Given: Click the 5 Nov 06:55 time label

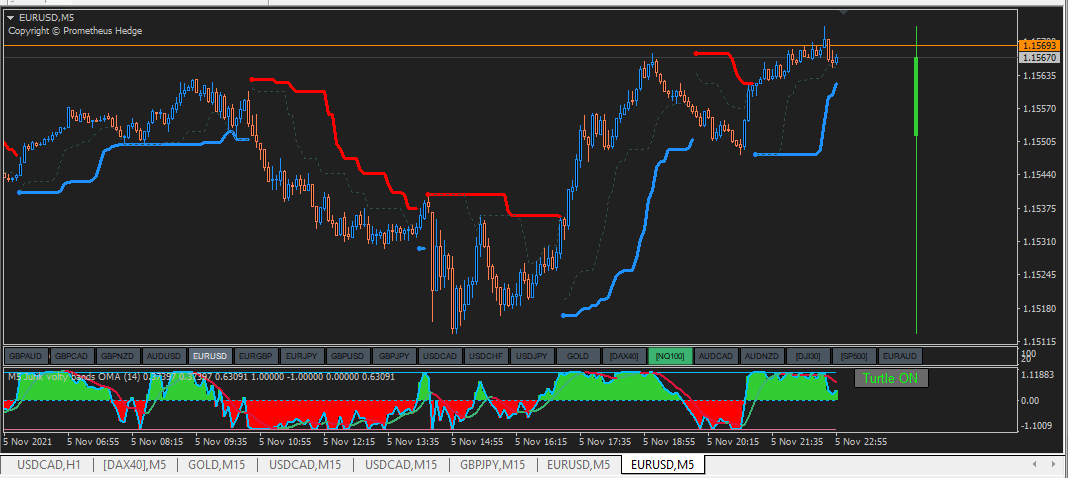Looking at the screenshot, I should point(92,441).
